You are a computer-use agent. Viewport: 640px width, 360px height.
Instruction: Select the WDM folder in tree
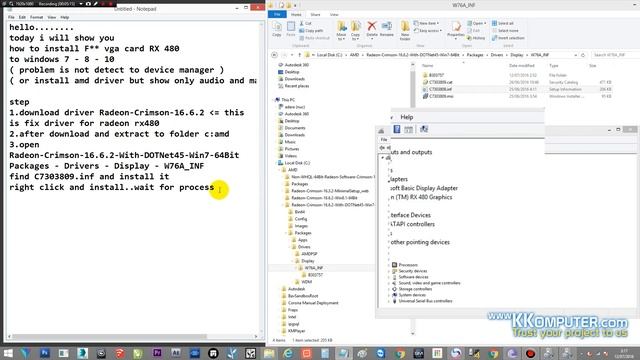[x=306, y=282]
